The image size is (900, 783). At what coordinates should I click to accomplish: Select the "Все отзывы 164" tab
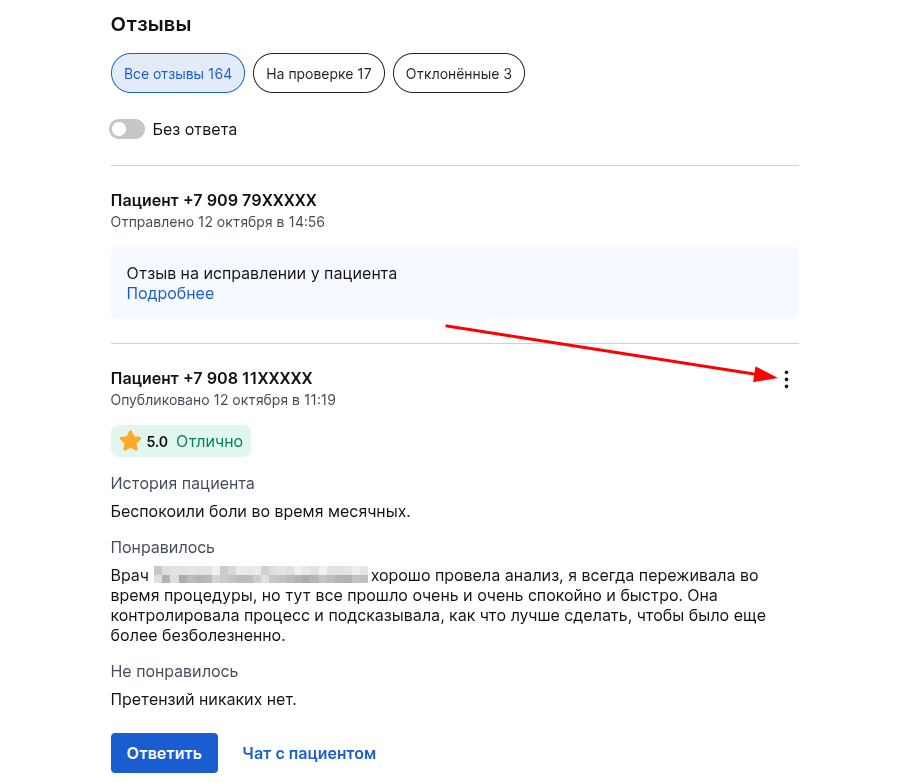tap(178, 74)
